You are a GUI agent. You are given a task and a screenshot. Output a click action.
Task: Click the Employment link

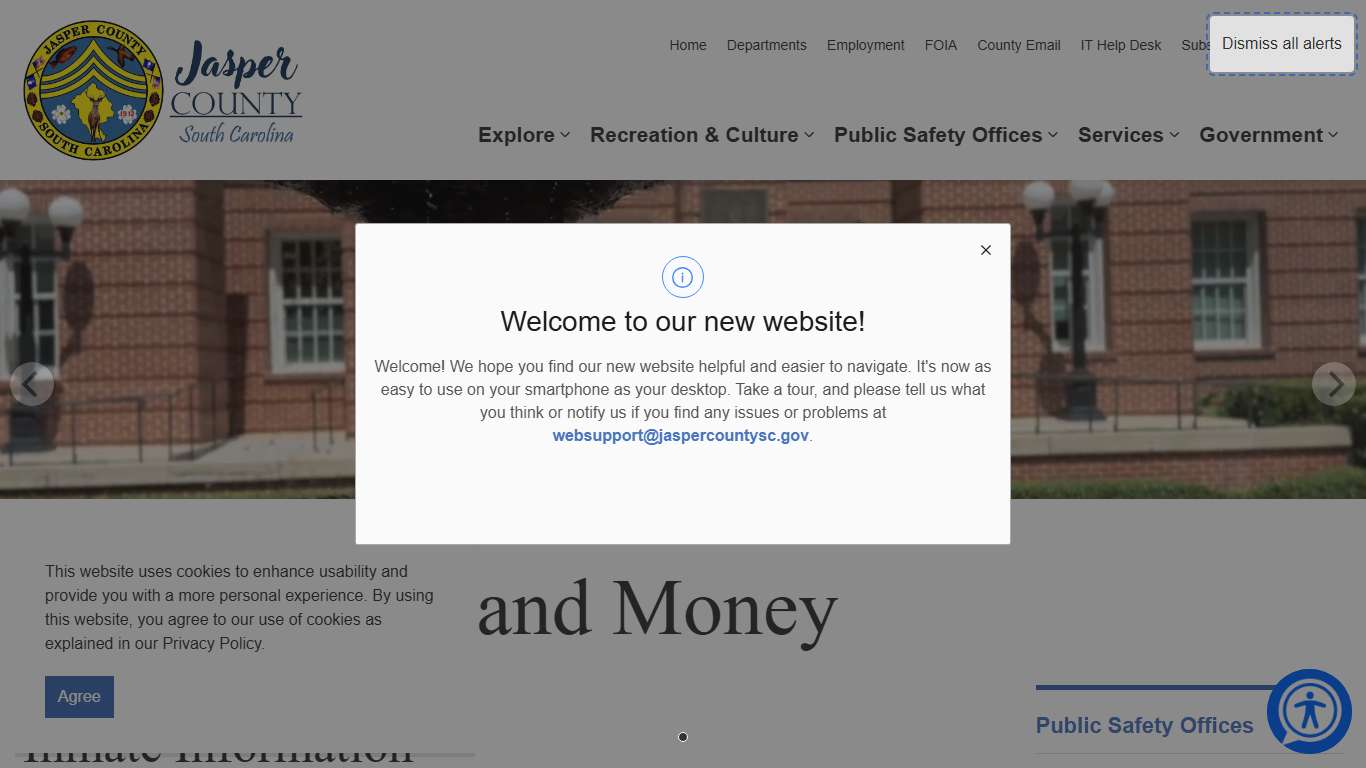pos(865,45)
